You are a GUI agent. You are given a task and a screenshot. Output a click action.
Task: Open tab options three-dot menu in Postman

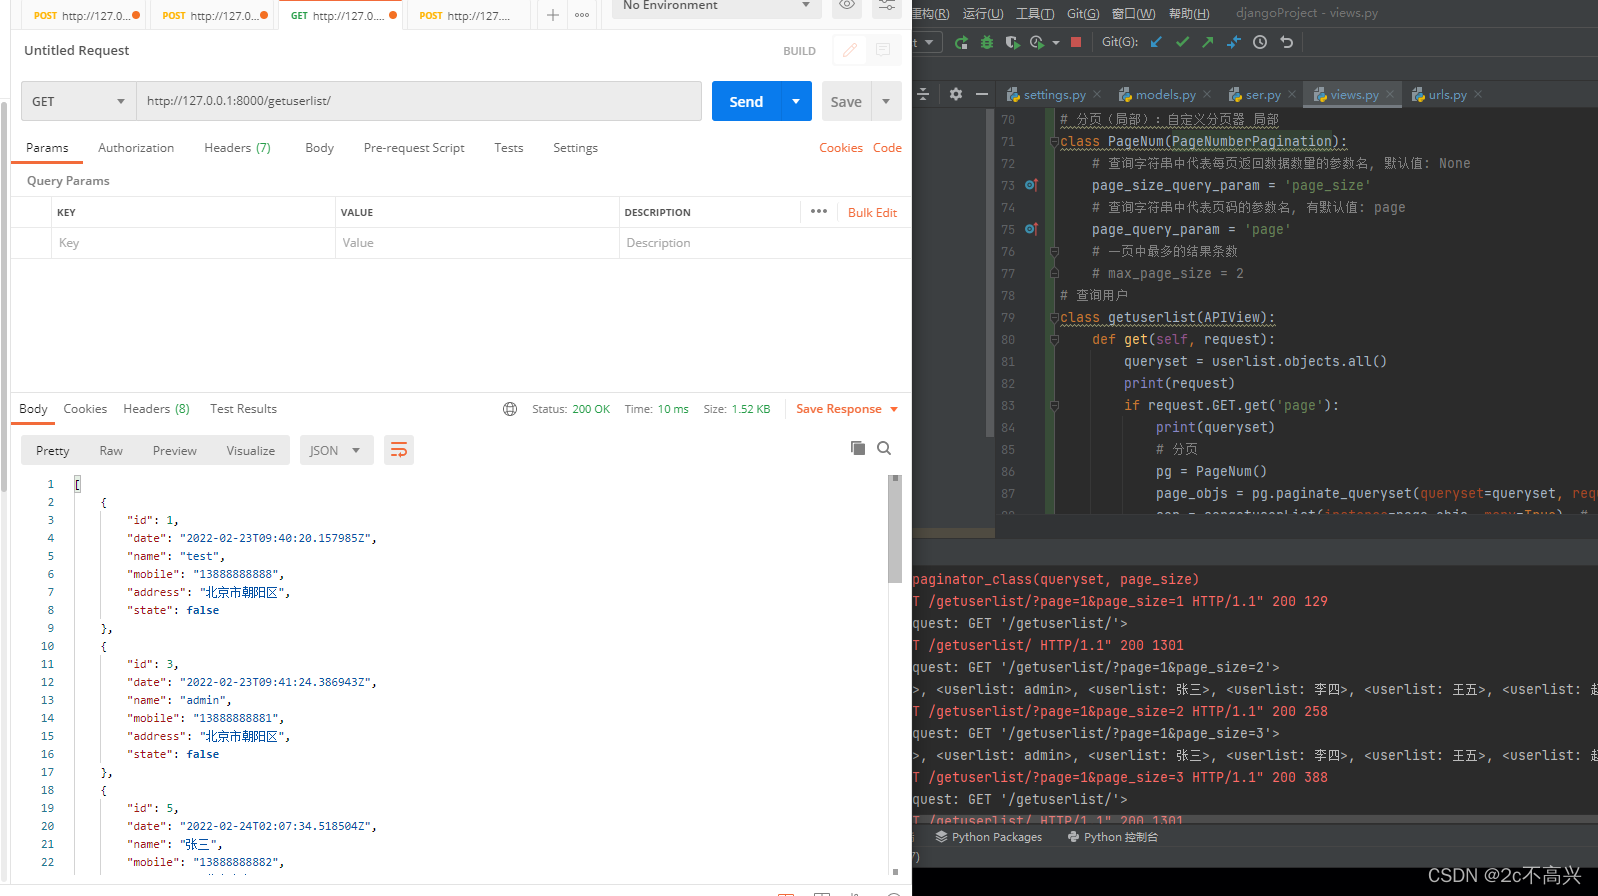[x=582, y=15]
